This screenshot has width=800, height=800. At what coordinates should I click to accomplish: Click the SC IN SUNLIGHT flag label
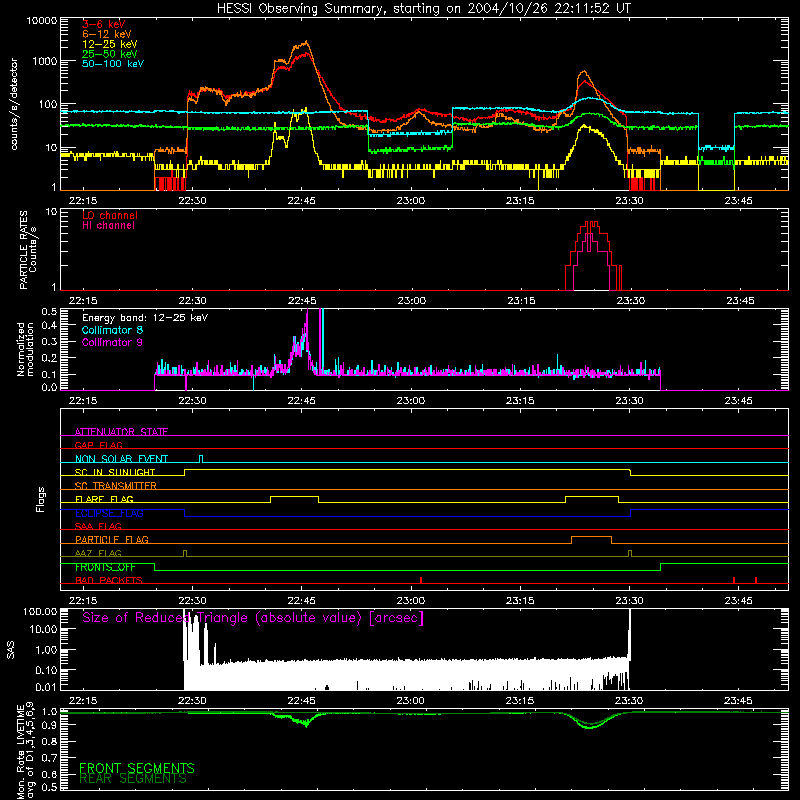click(115, 472)
